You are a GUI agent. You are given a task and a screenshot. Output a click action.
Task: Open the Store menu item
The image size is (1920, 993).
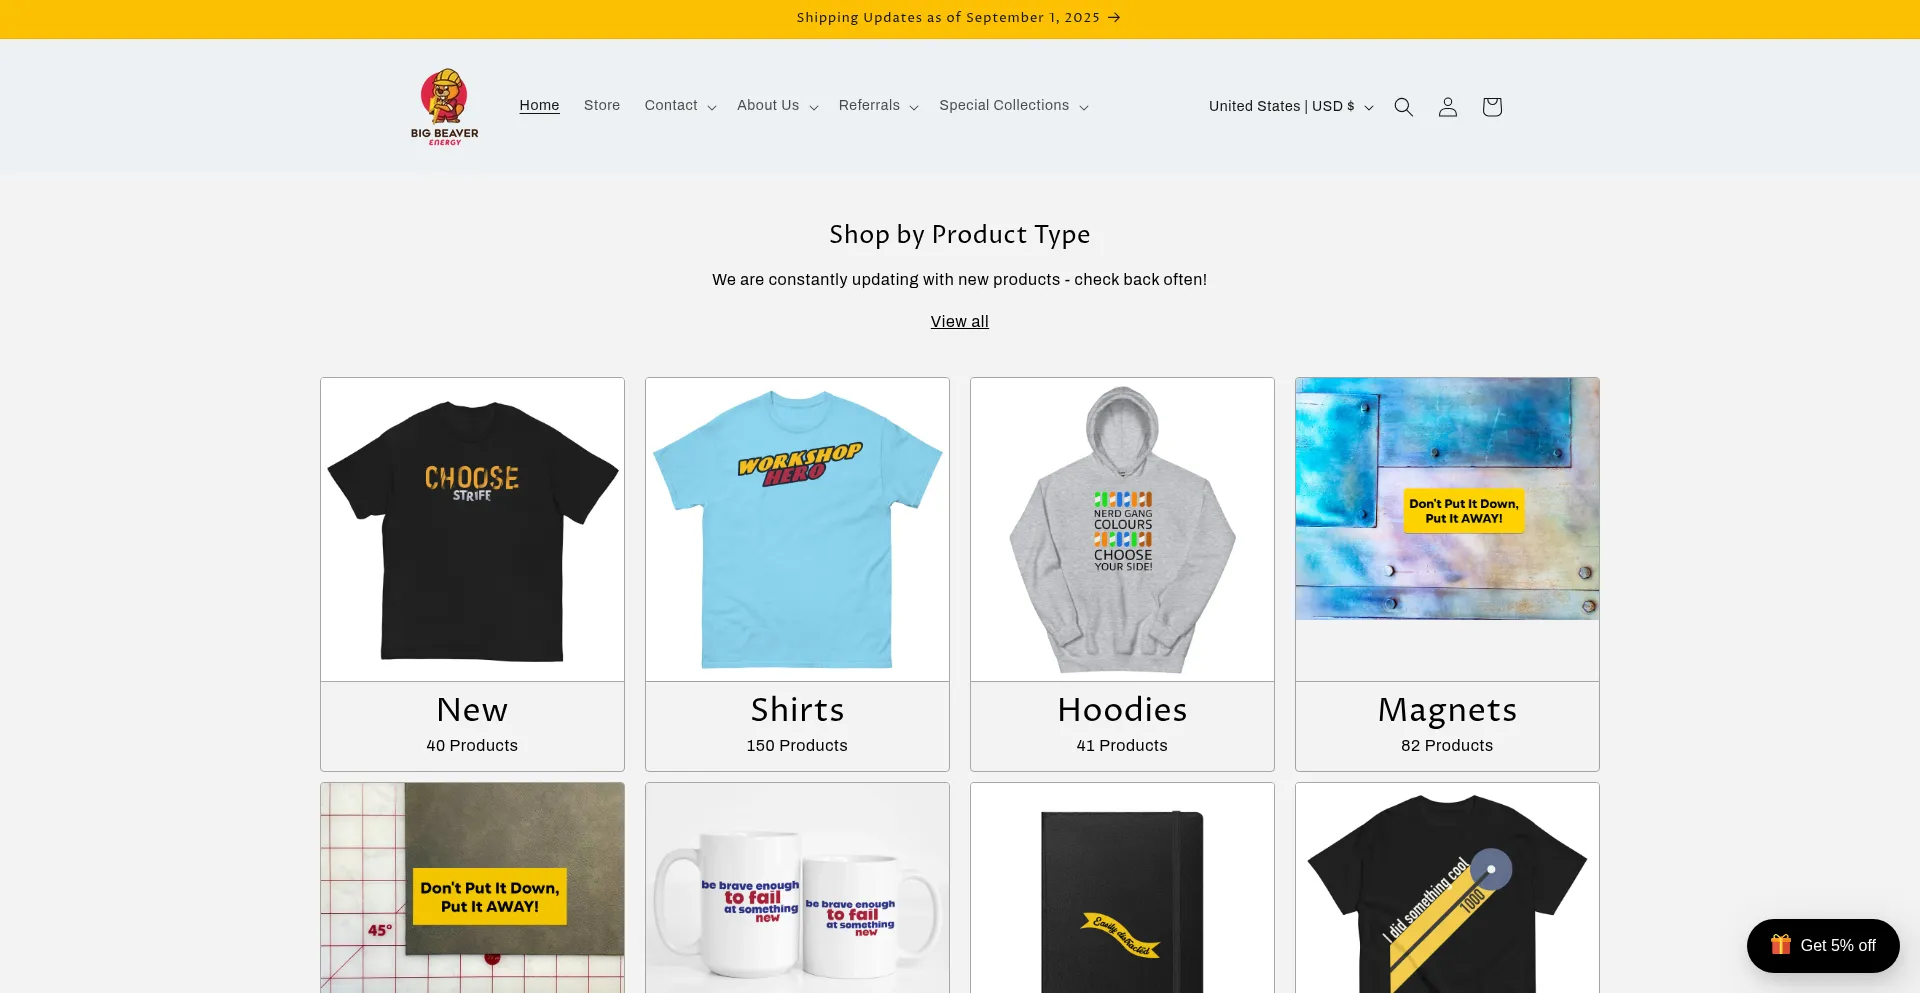pyautogui.click(x=602, y=106)
